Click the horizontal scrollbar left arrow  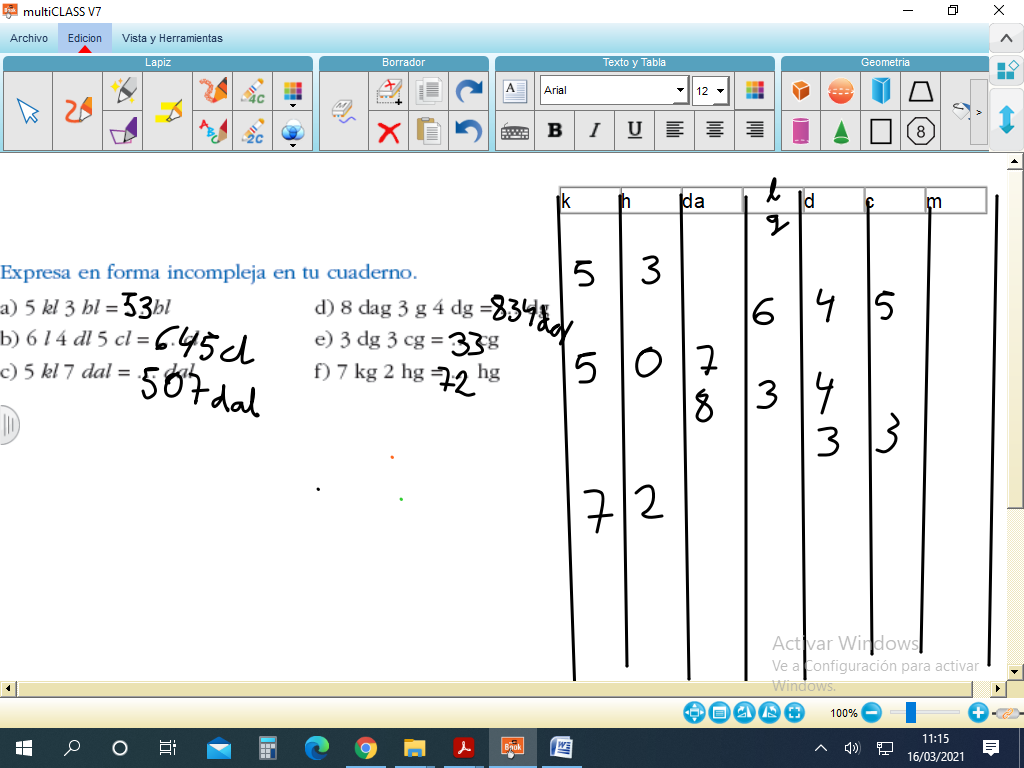point(8,688)
